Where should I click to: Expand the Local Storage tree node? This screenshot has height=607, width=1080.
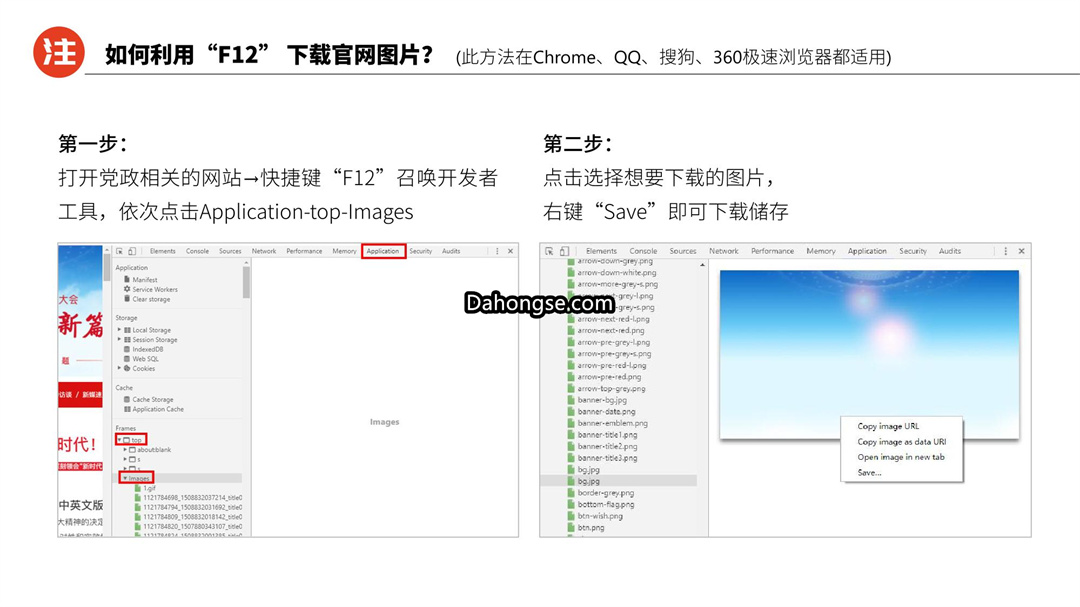click(119, 330)
